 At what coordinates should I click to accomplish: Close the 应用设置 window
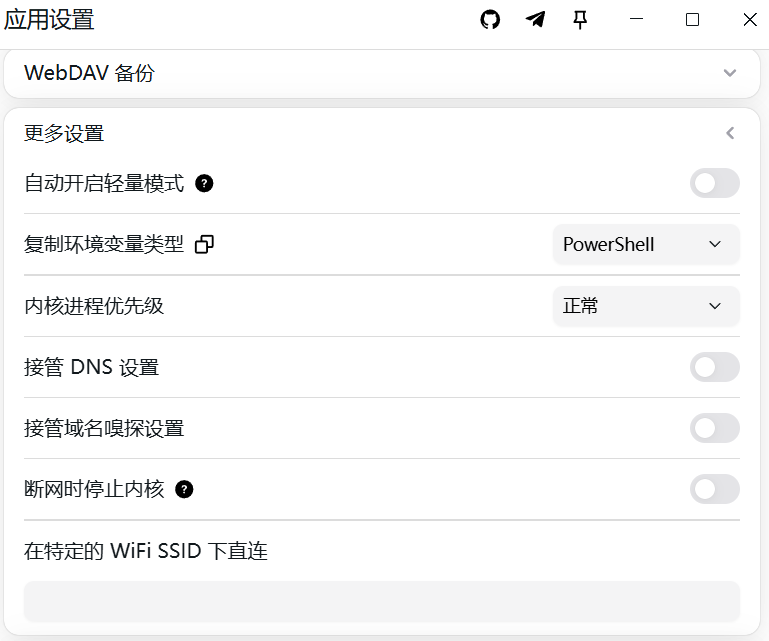[x=750, y=20]
